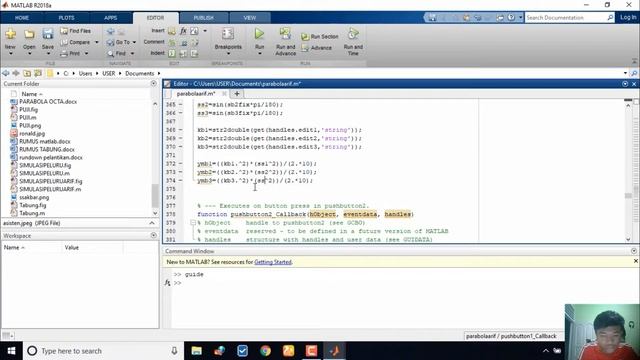Open MATLAB from the taskbar

334,351
